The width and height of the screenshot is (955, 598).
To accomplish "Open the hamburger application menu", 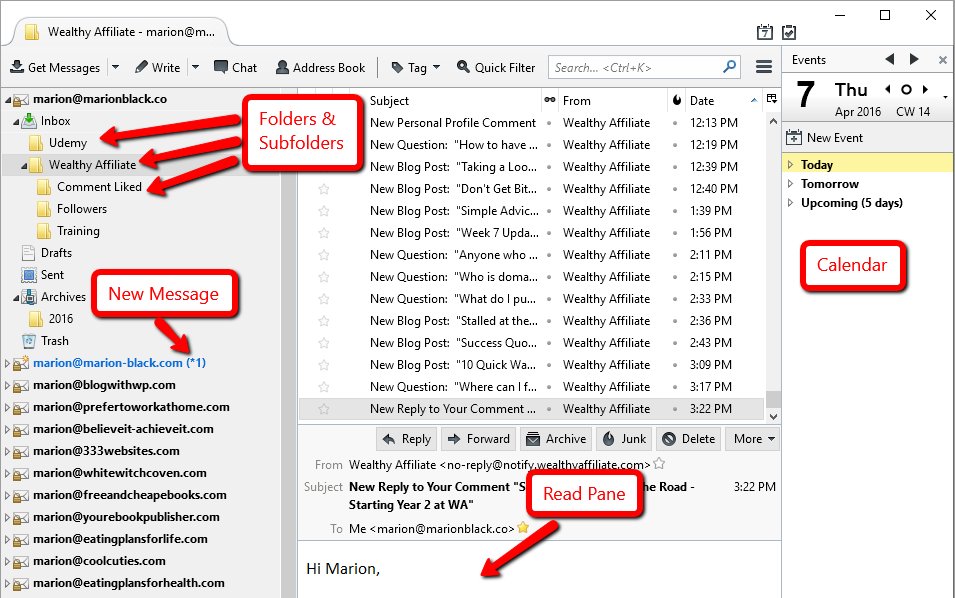I will [764, 67].
